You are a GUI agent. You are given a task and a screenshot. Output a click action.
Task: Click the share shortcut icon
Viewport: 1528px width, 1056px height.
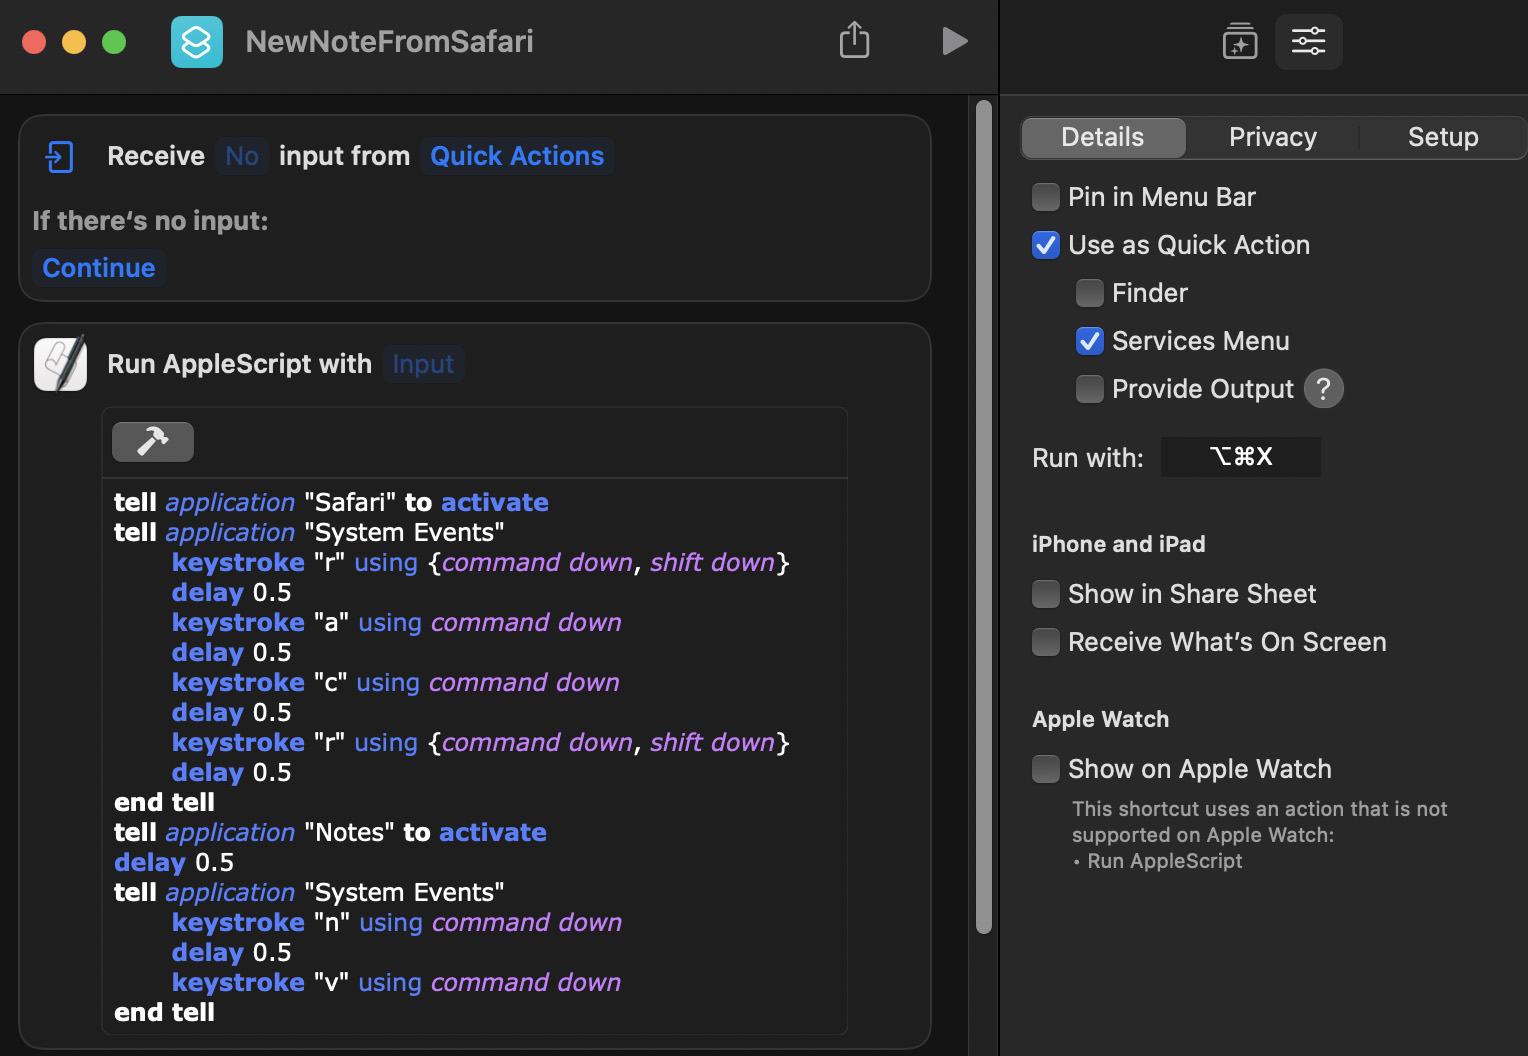[854, 41]
